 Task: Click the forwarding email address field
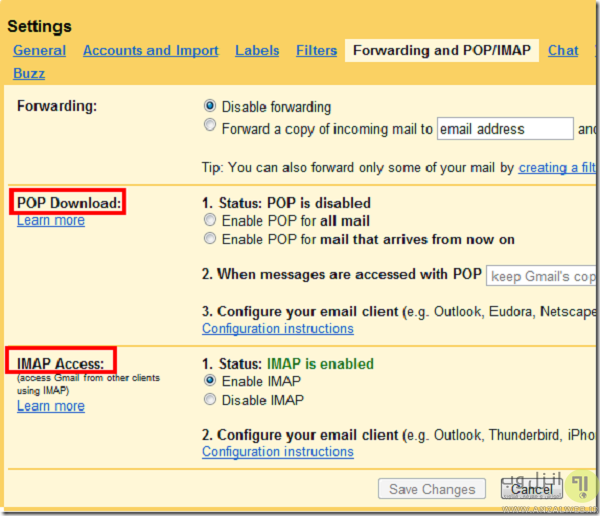505,129
